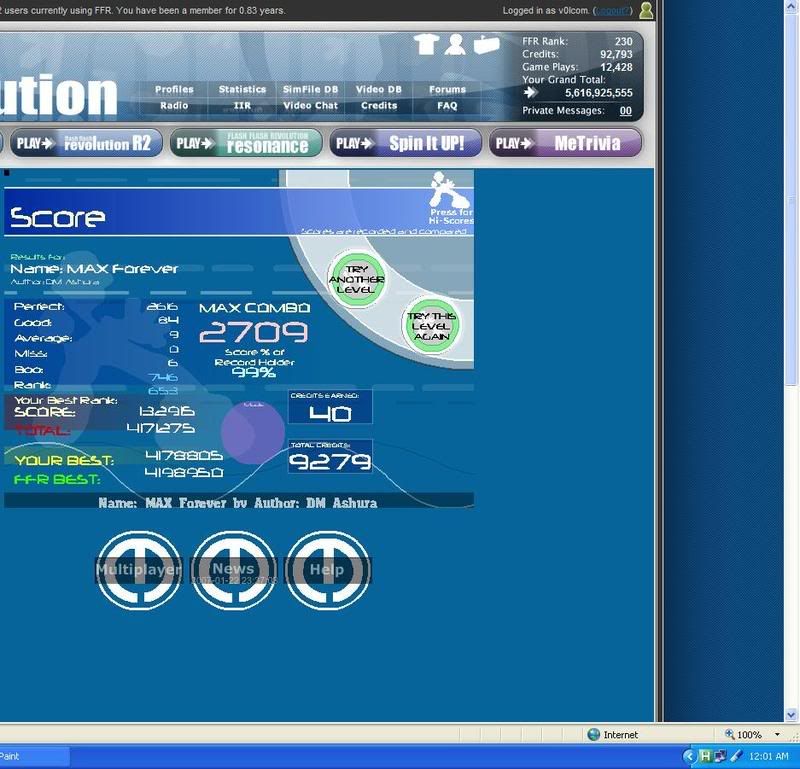This screenshot has width=800, height=769.
Task: Click the total credits value 9279
Action: pyautogui.click(x=330, y=462)
